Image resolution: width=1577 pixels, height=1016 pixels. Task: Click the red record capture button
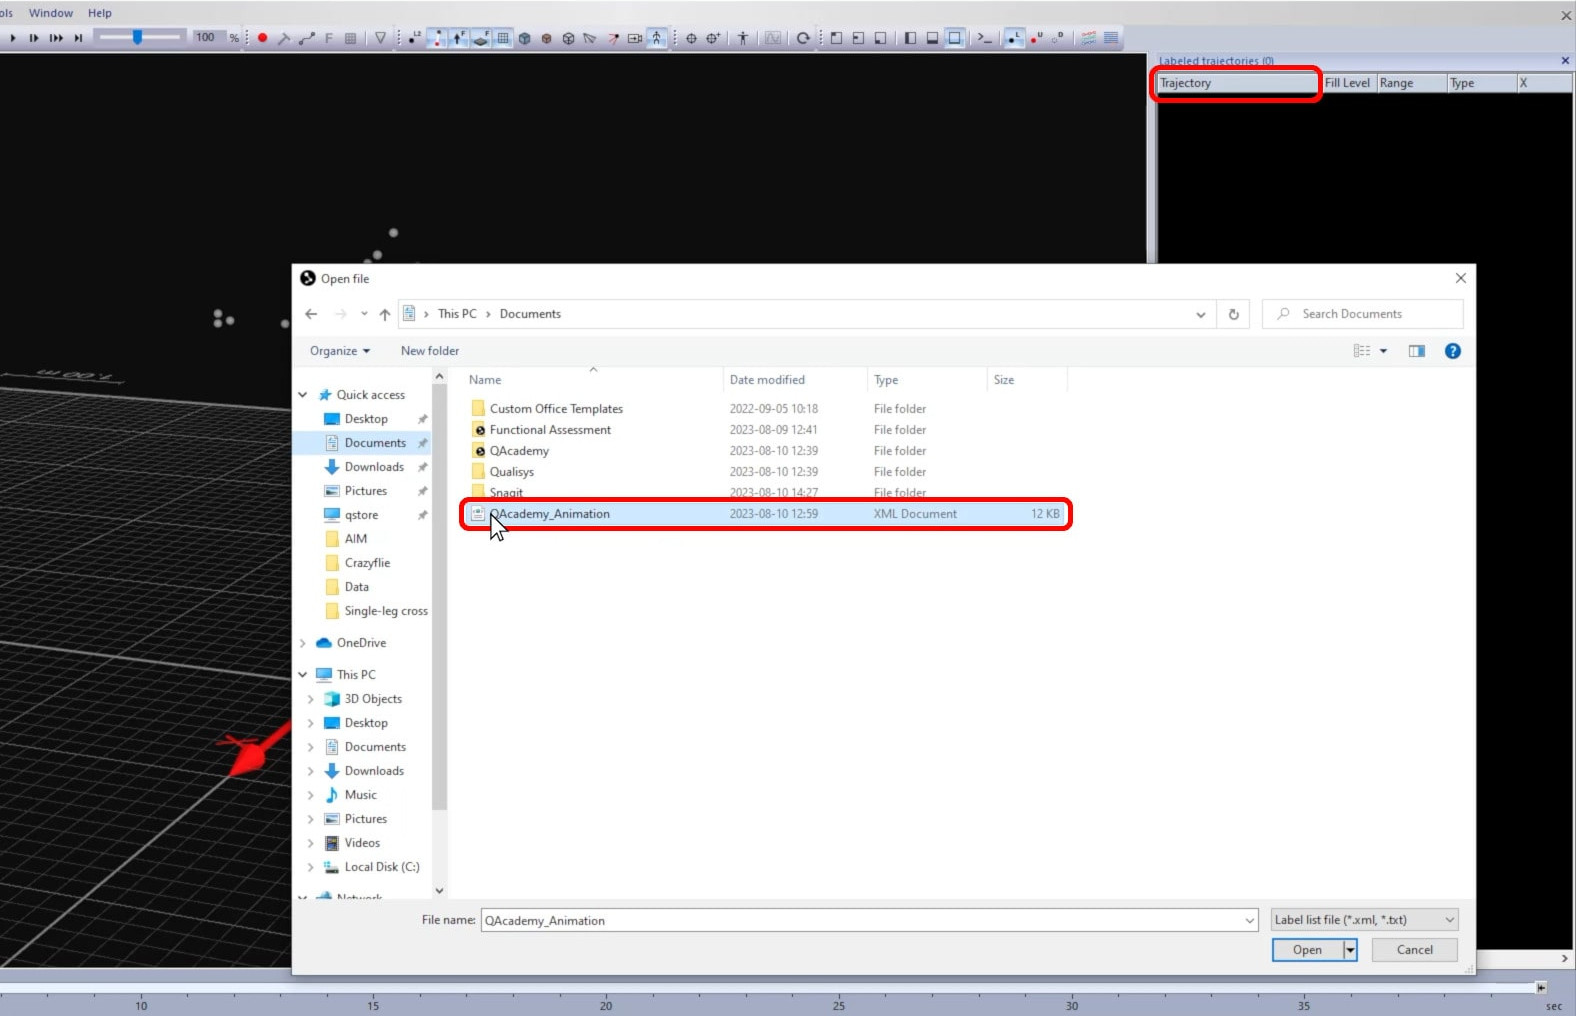click(262, 38)
